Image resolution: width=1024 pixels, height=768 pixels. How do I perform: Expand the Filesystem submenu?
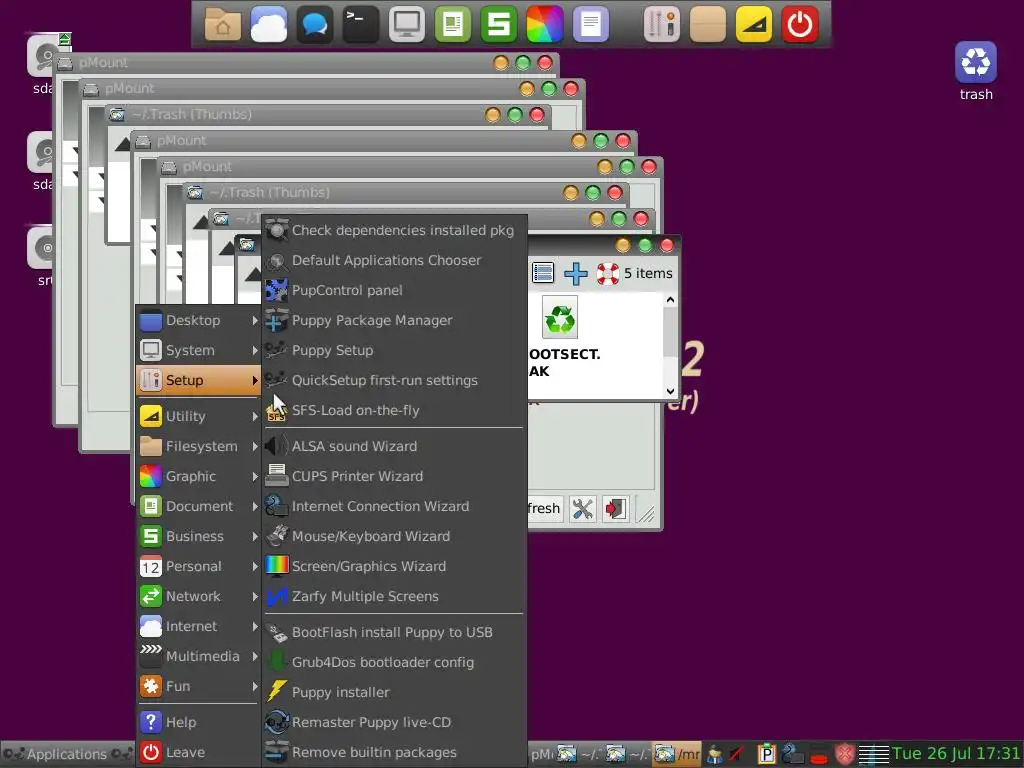(x=199, y=446)
